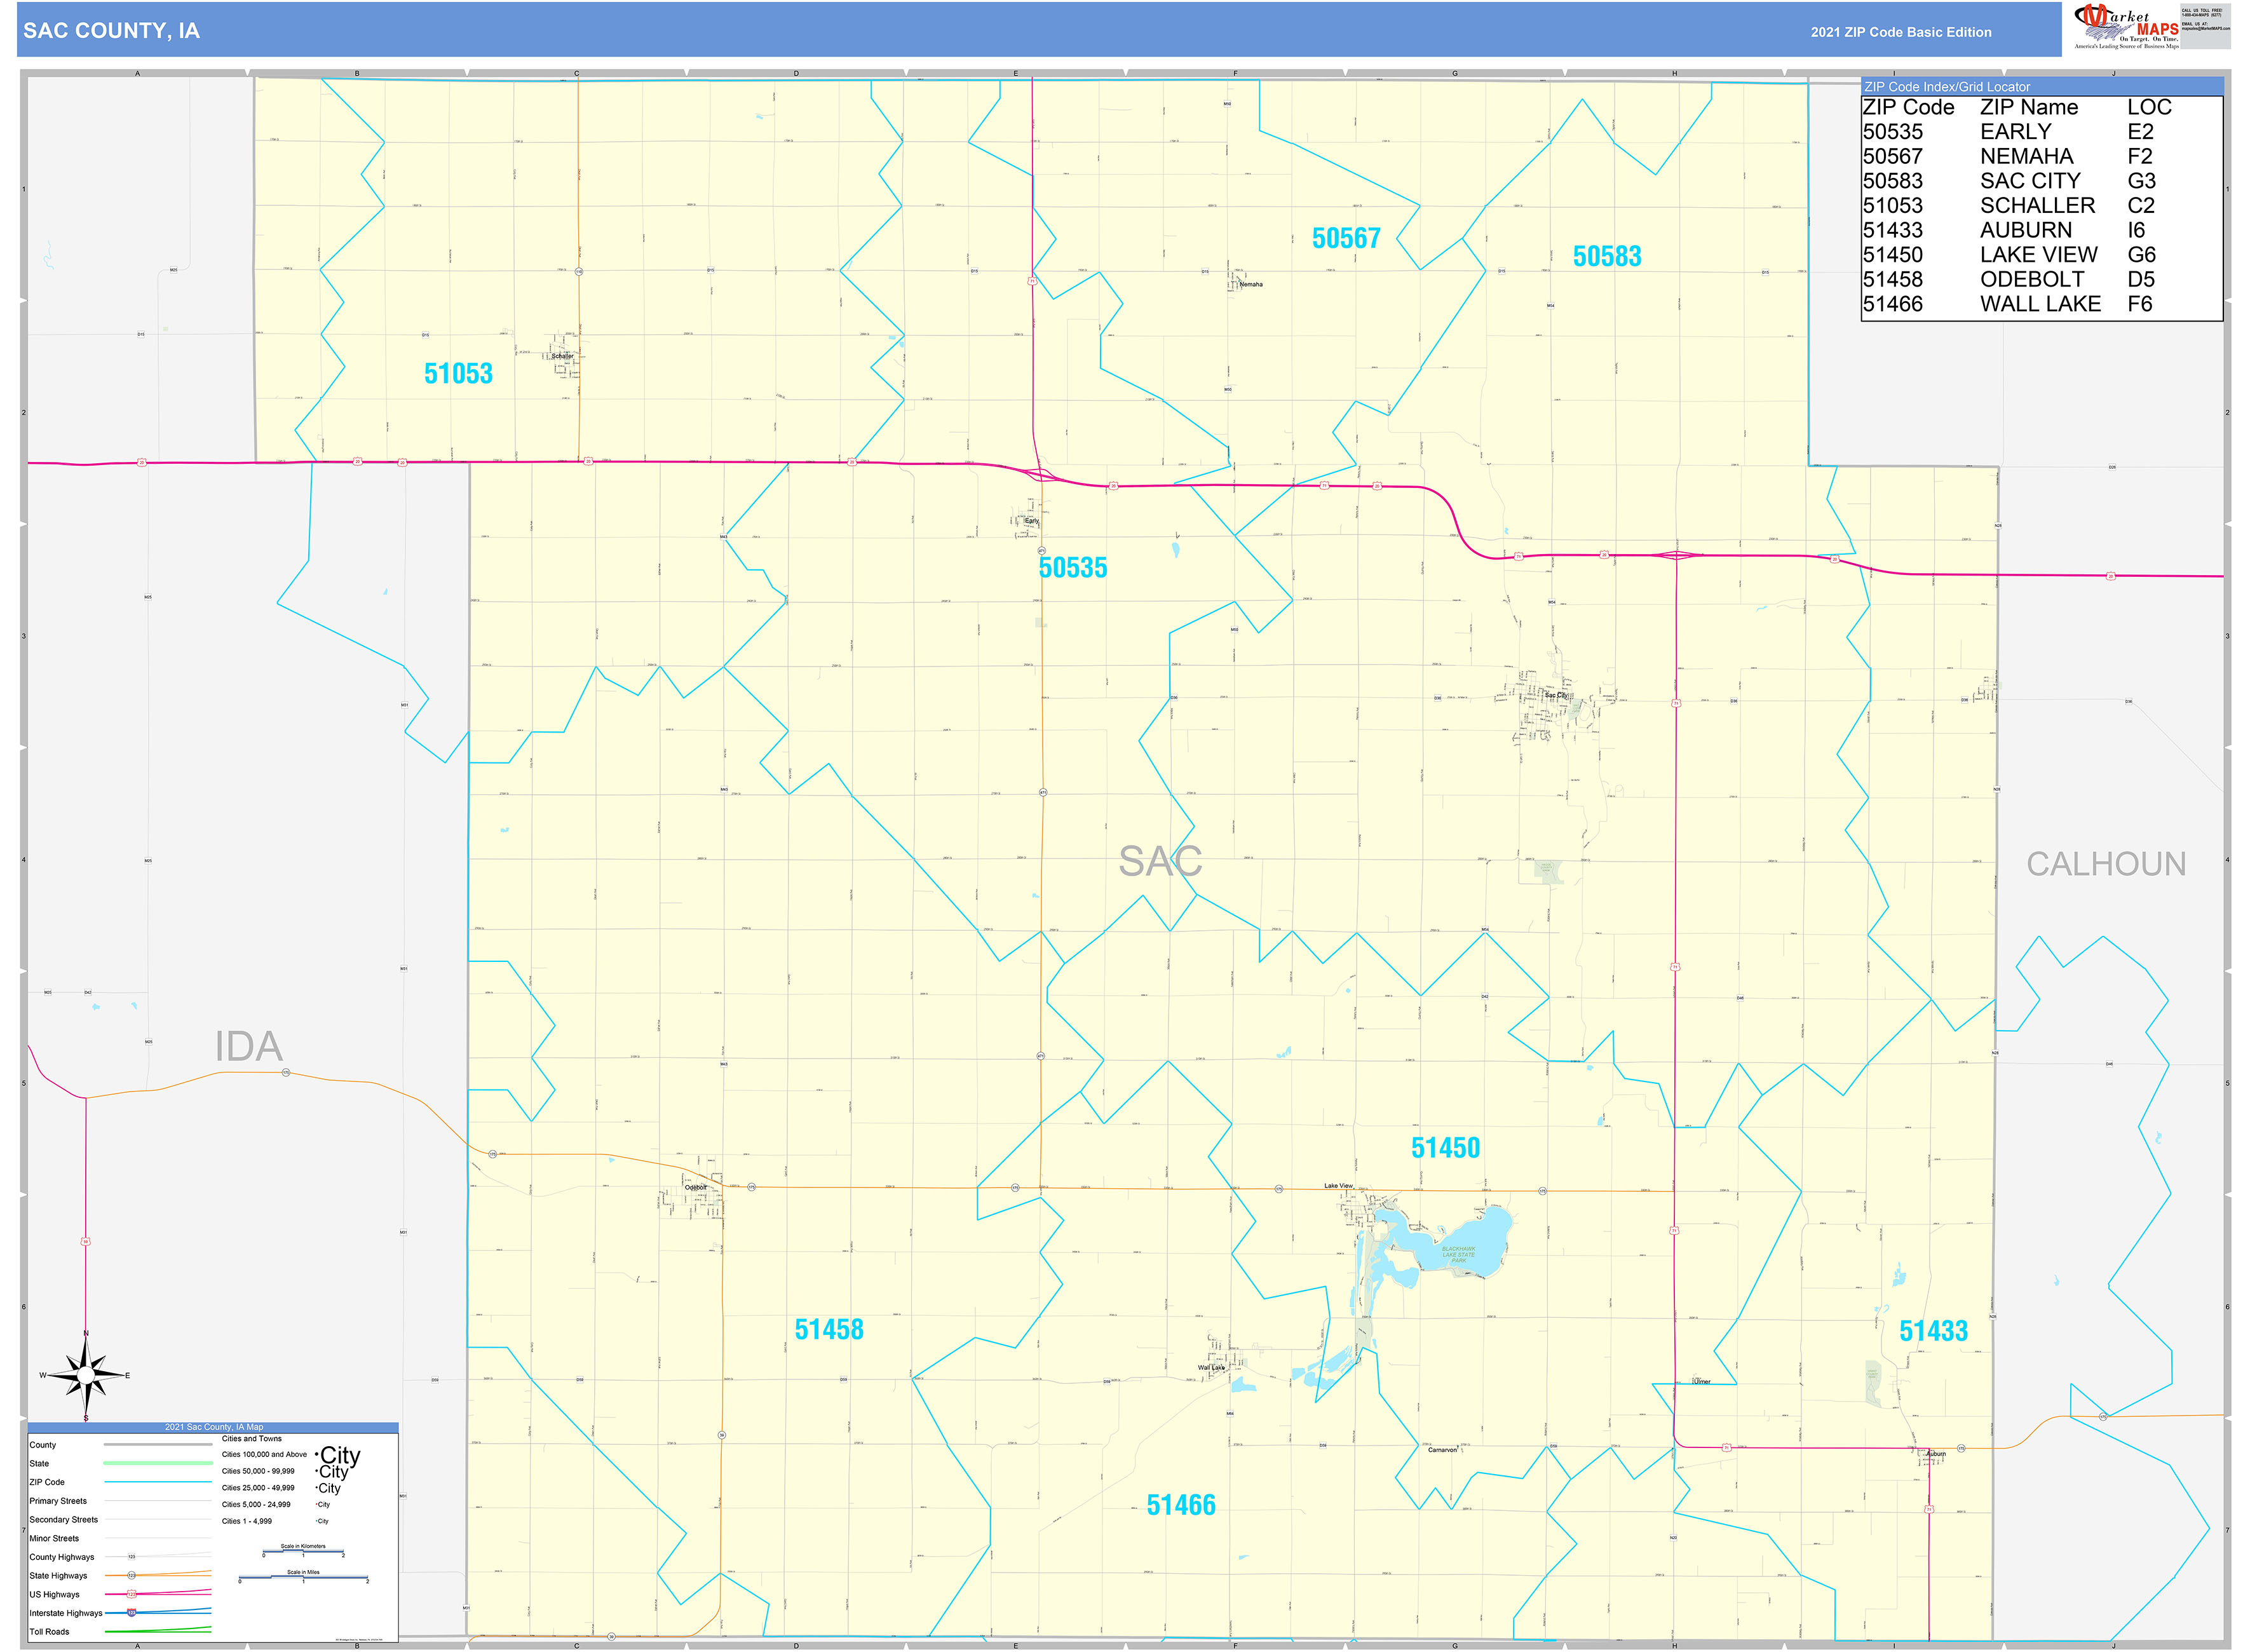
Task: Click the State green line swatch in legend
Action: point(157,1463)
